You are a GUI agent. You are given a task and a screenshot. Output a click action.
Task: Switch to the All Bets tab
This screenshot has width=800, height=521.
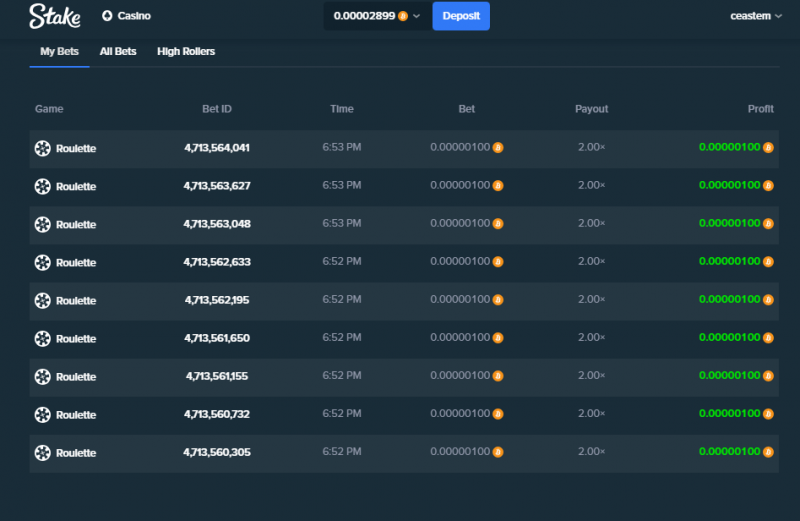(118, 52)
